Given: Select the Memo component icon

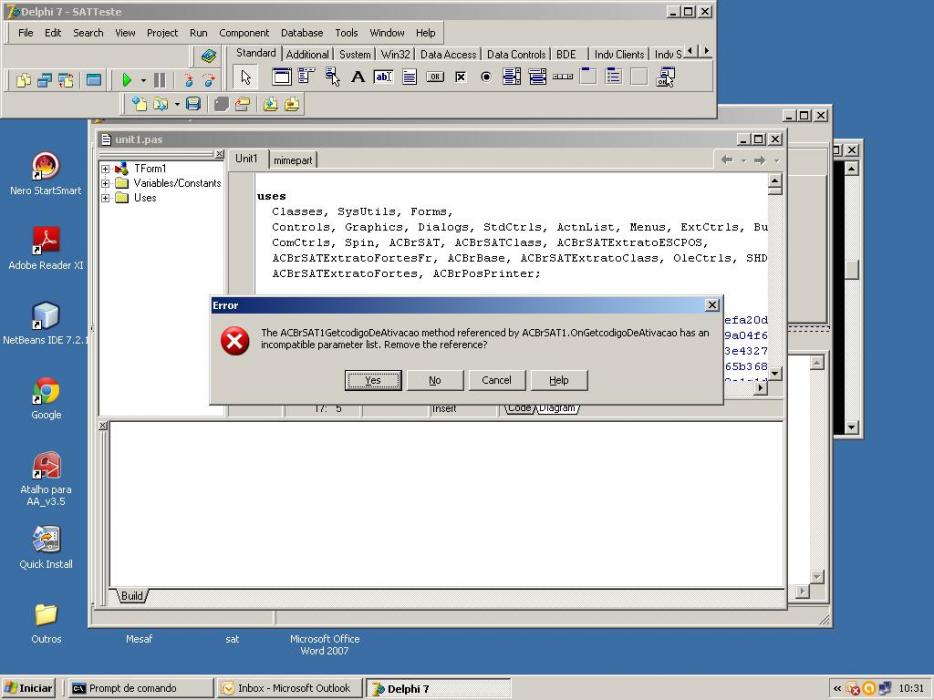Looking at the screenshot, I should [409, 77].
